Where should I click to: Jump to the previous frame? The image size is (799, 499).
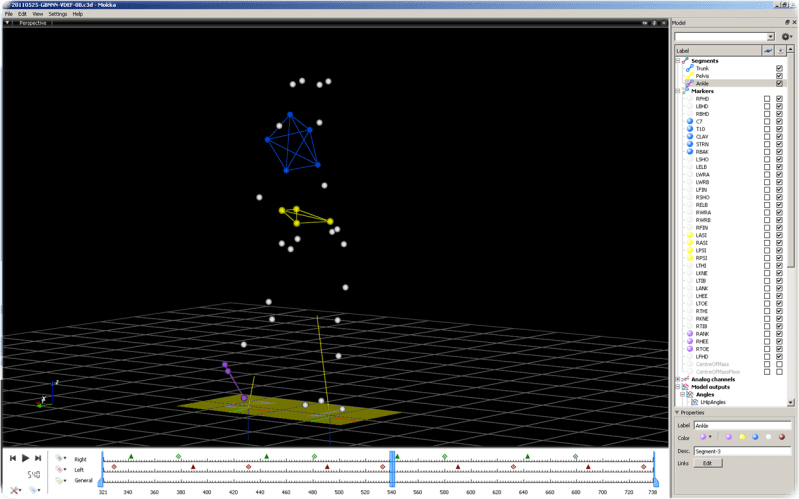(13, 458)
